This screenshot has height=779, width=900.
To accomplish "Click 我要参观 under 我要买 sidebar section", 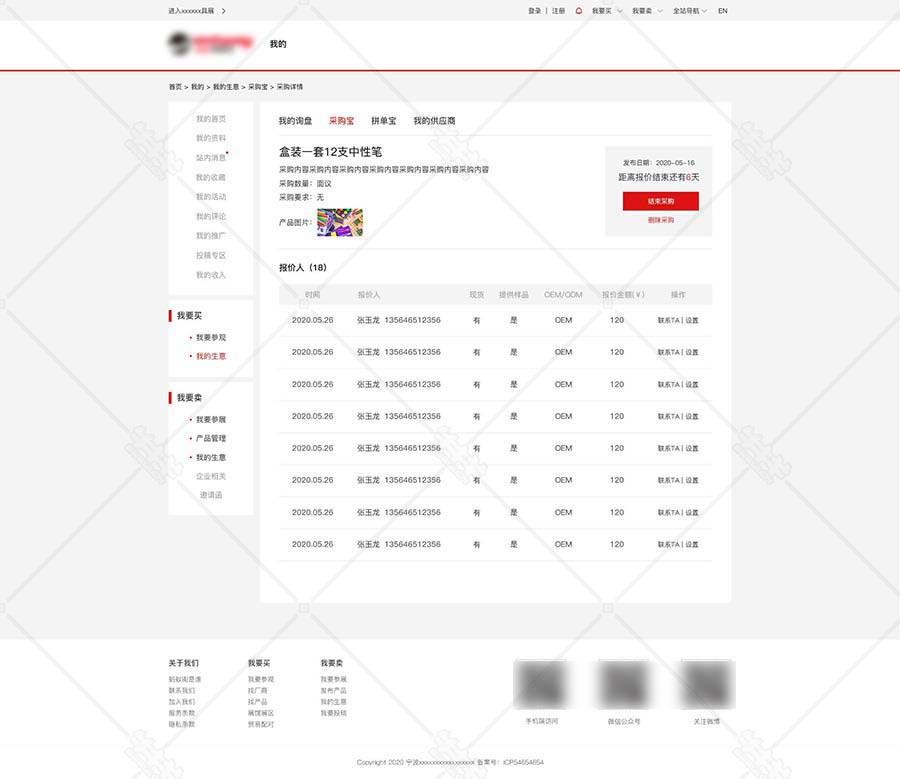I will point(211,338).
